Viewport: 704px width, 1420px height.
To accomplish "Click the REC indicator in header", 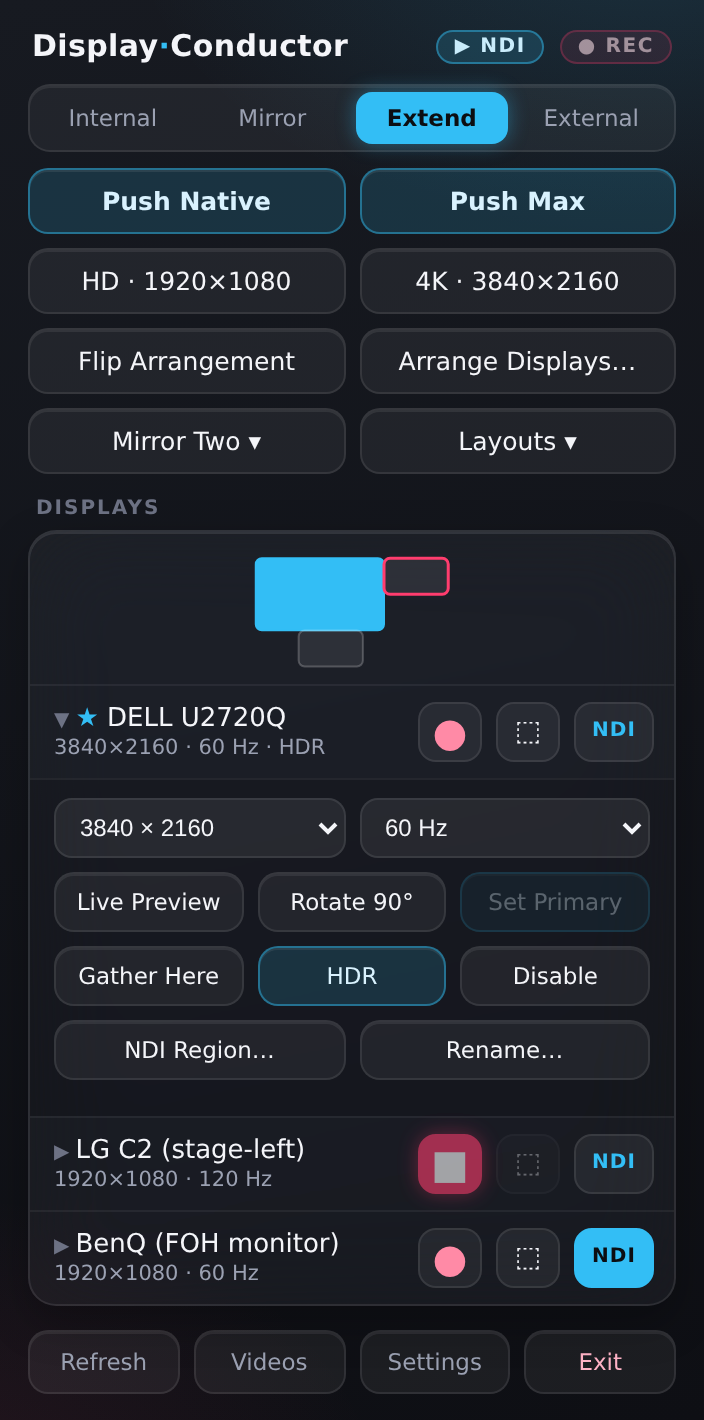I will 616,47.
